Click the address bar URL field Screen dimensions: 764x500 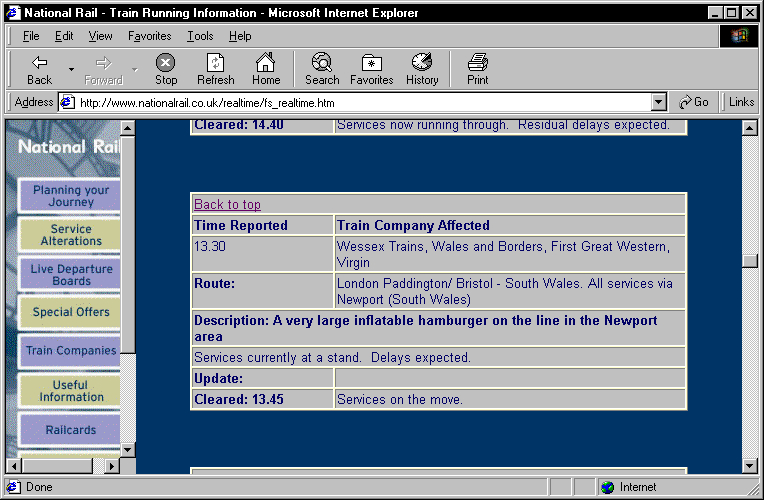pos(363,102)
